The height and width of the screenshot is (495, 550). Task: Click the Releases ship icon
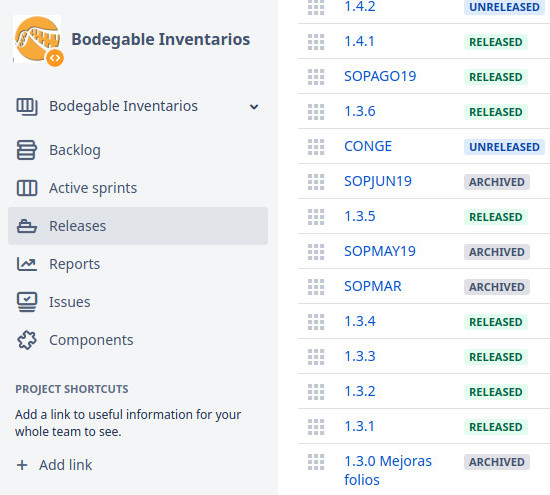27,226
